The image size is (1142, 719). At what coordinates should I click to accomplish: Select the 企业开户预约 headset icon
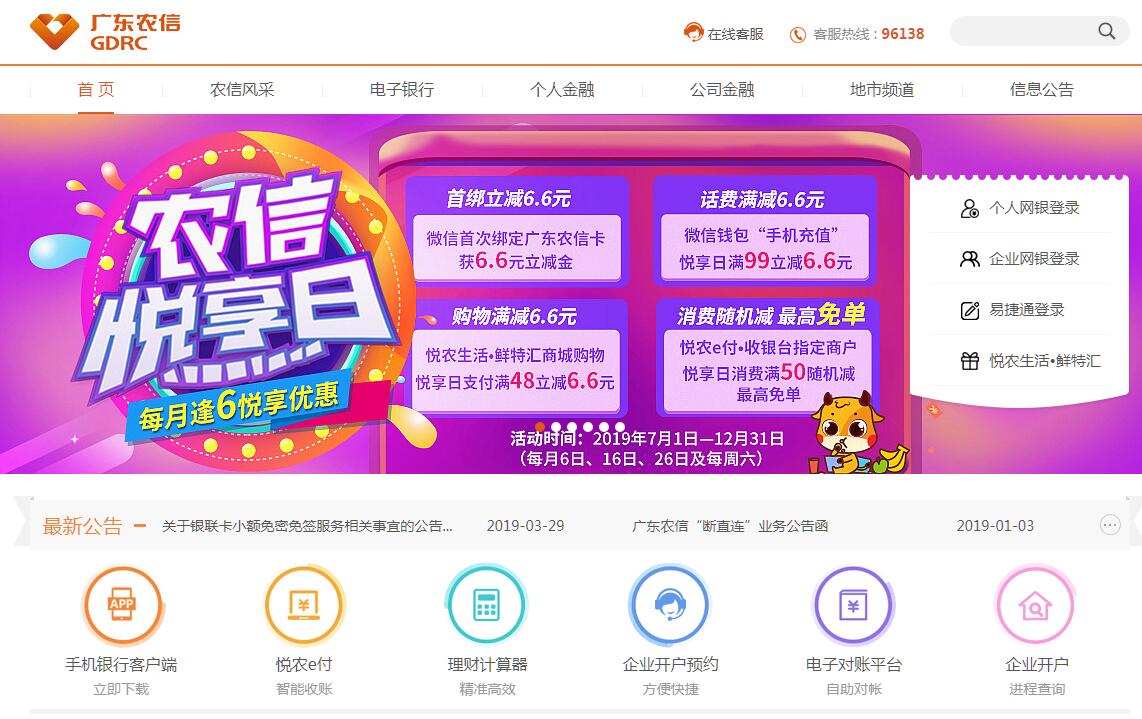pos(669,605)
